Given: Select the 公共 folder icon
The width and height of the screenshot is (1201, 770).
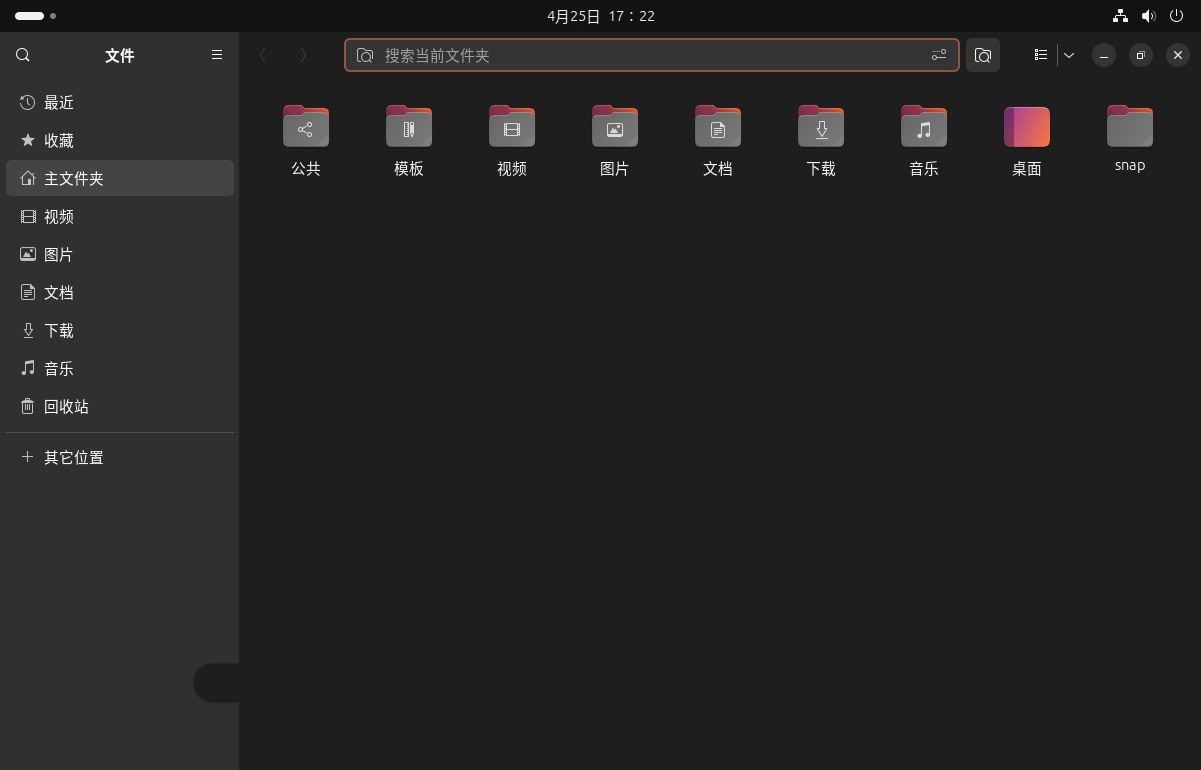Looking at the screenshot, I should [x=306, y=126].
